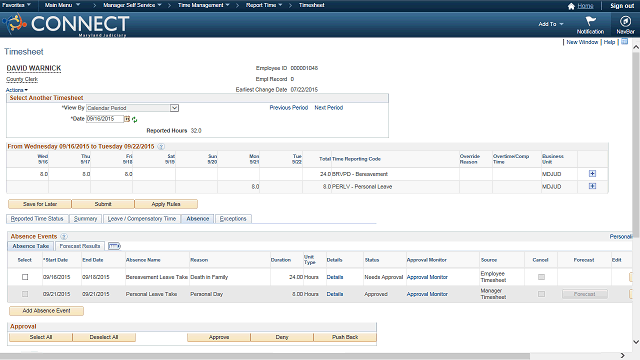Open Details for Personal Leave Take
This screenshot has height=360, width=640.
tap(335, 294)
